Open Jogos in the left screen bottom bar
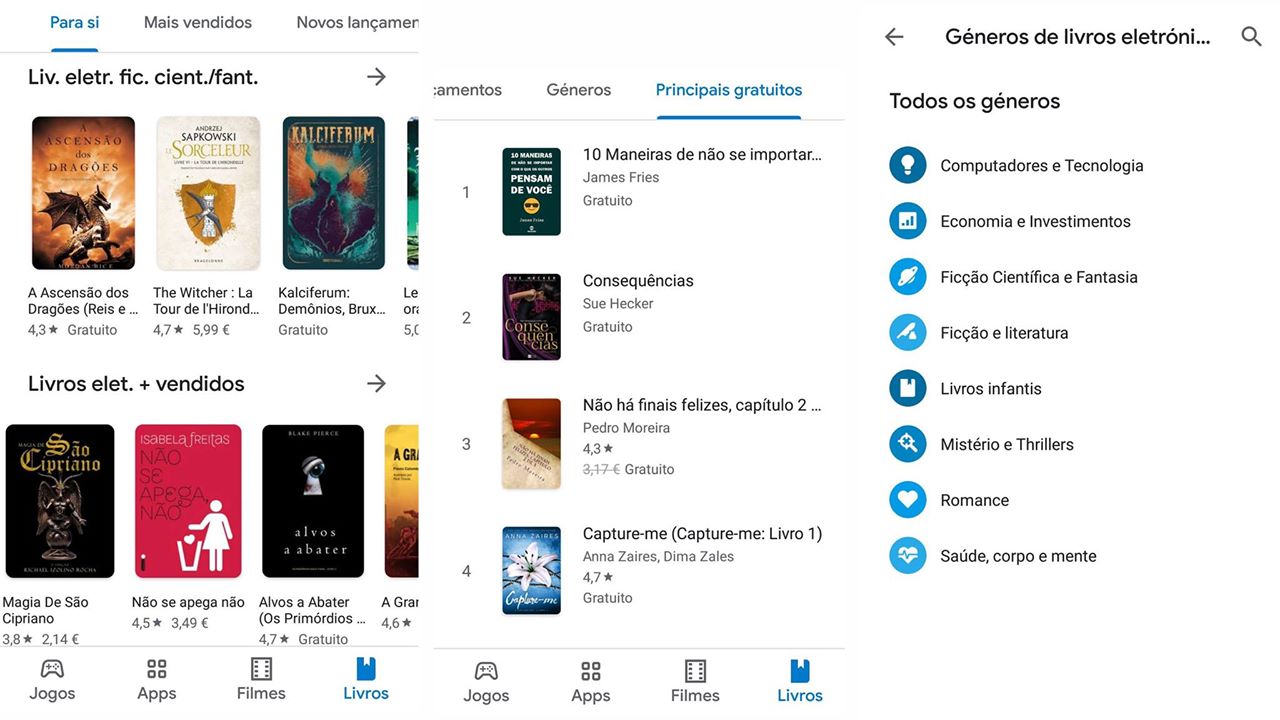 pos(52,680)
